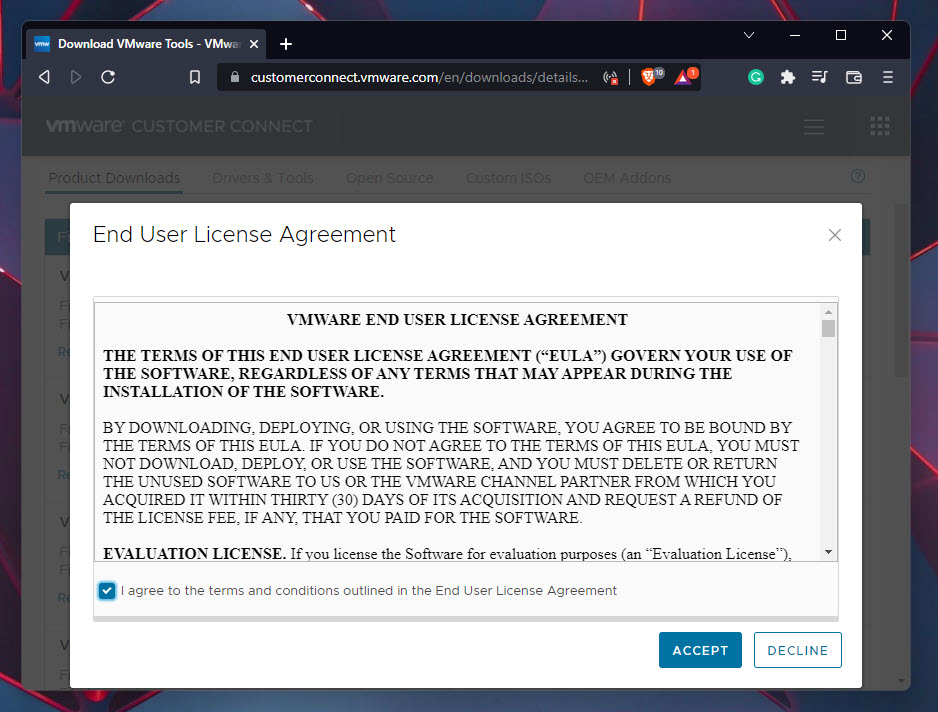The width and height of the screenshot is (938, 712).
Task: Open the media casting blocked icon
Action: (610, 78)
